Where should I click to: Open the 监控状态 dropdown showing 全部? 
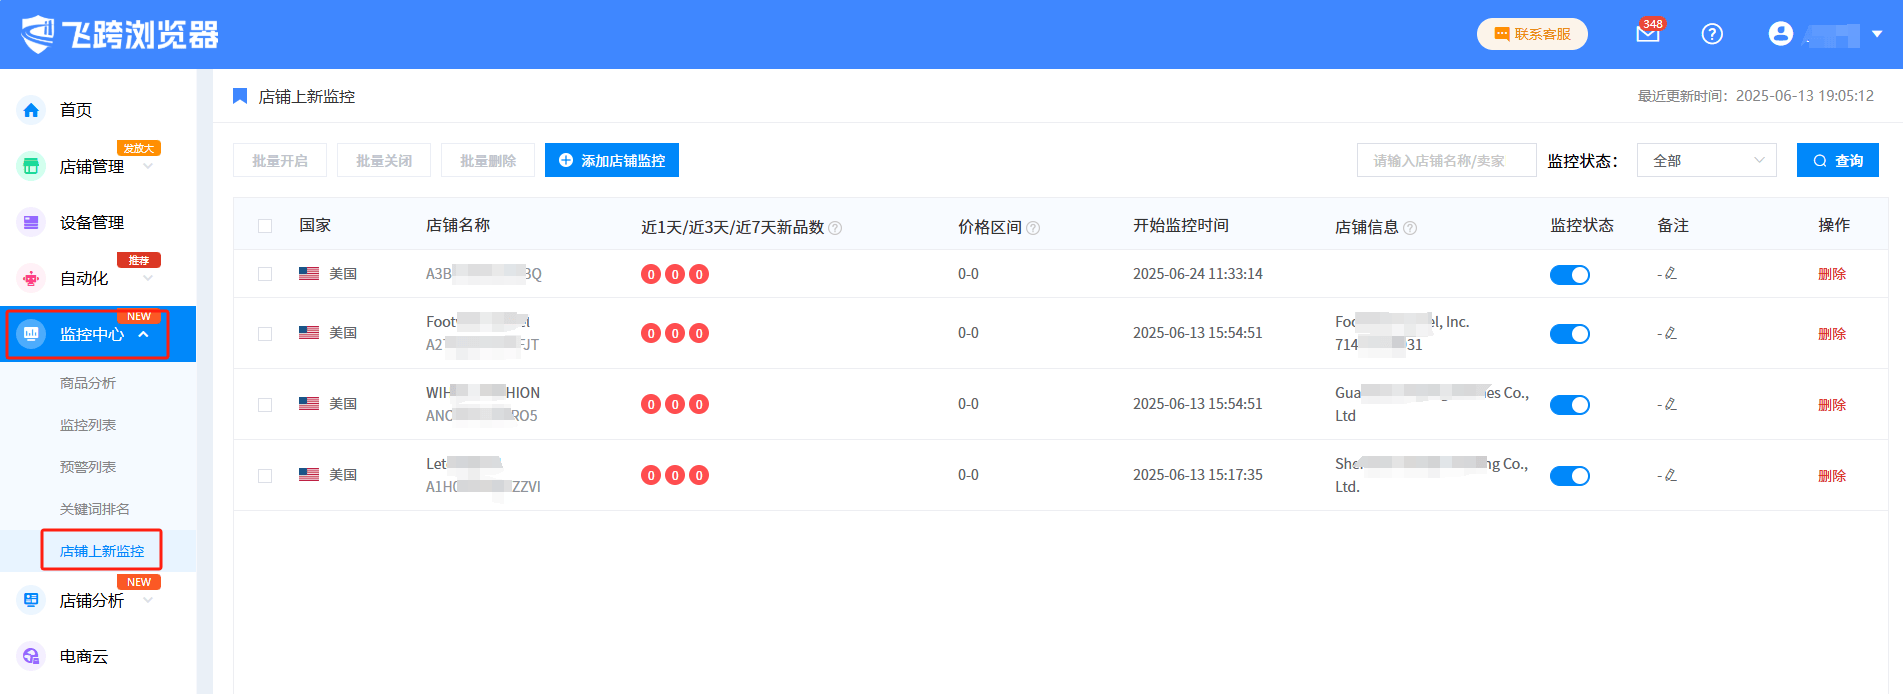coord(1706,160)
